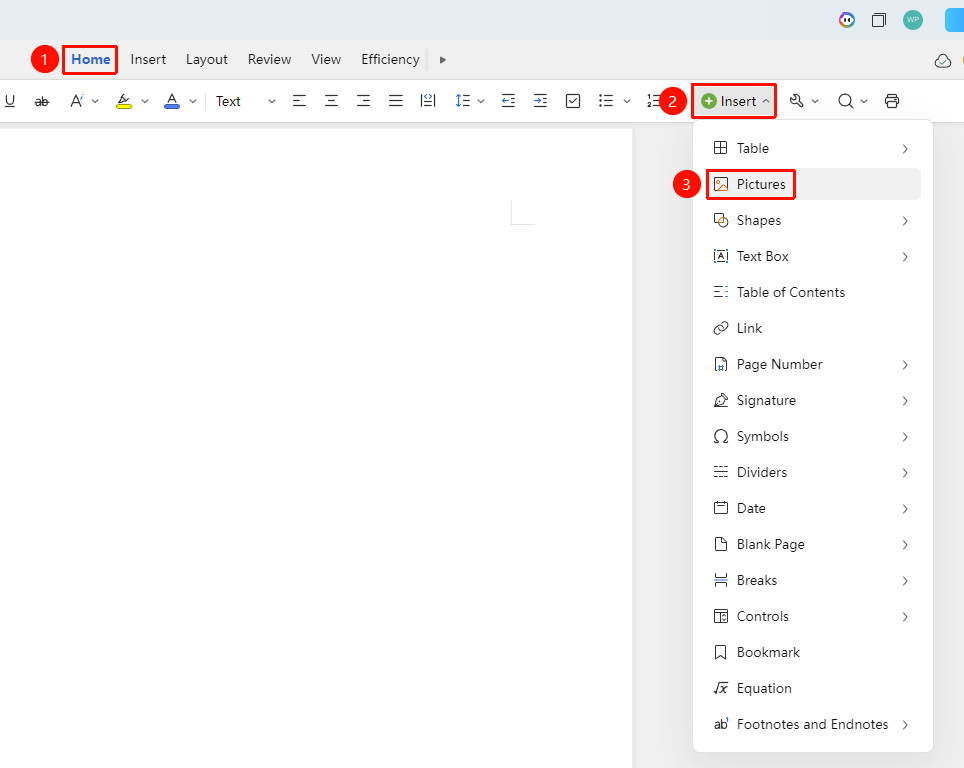Center align the paragraph text

tap(331, 101)
